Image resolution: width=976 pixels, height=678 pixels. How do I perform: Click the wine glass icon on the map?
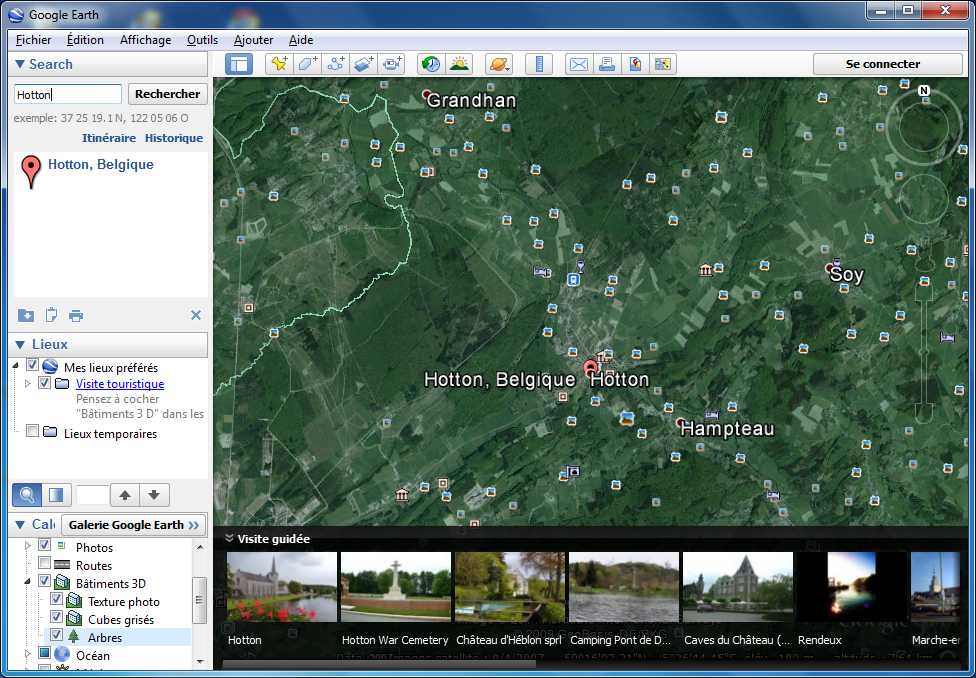coord(580,266)
